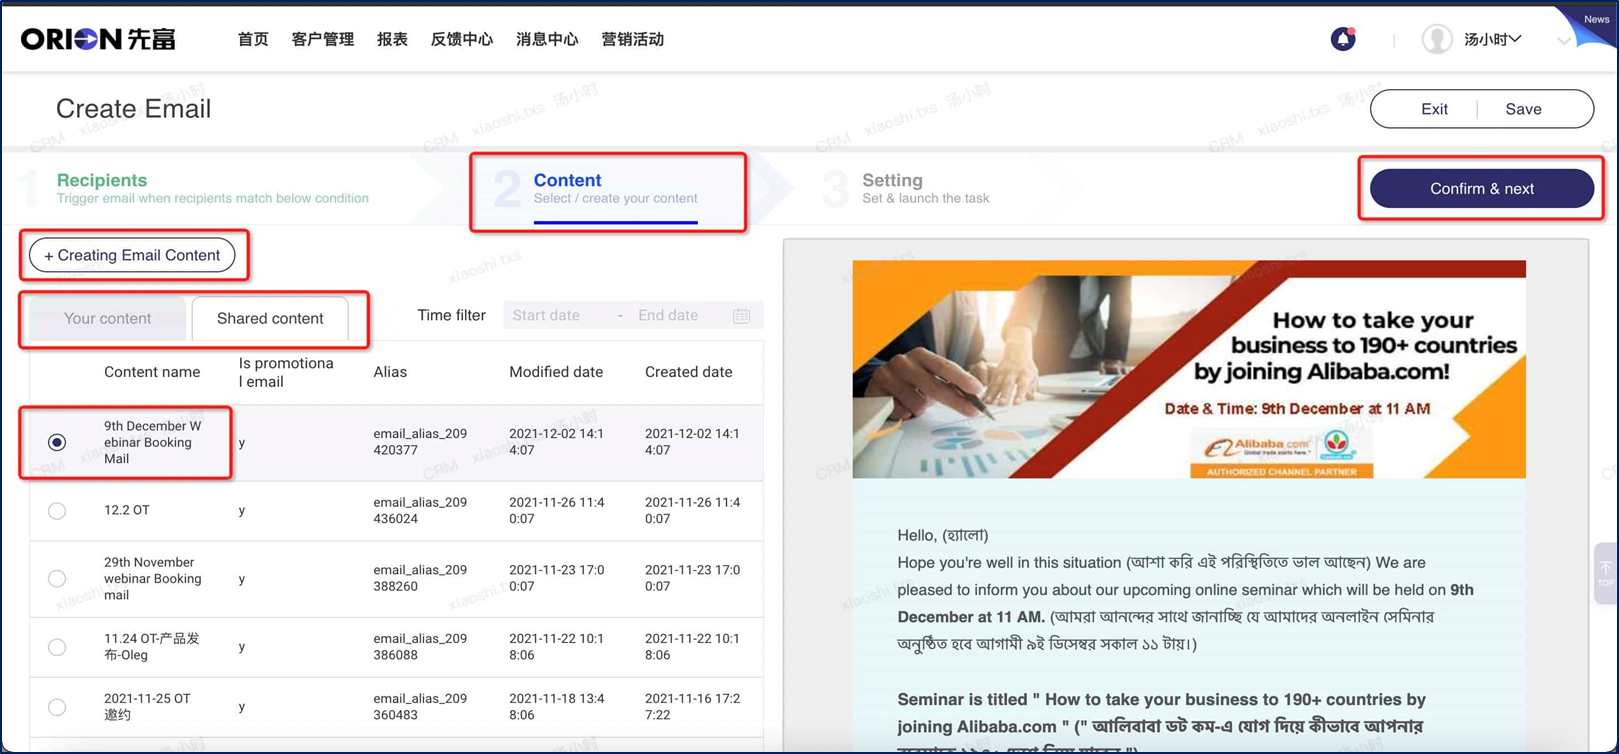Click alias email_alias_209360483
This screenshot has width=1619, height=754.
[x=420, y=707]
